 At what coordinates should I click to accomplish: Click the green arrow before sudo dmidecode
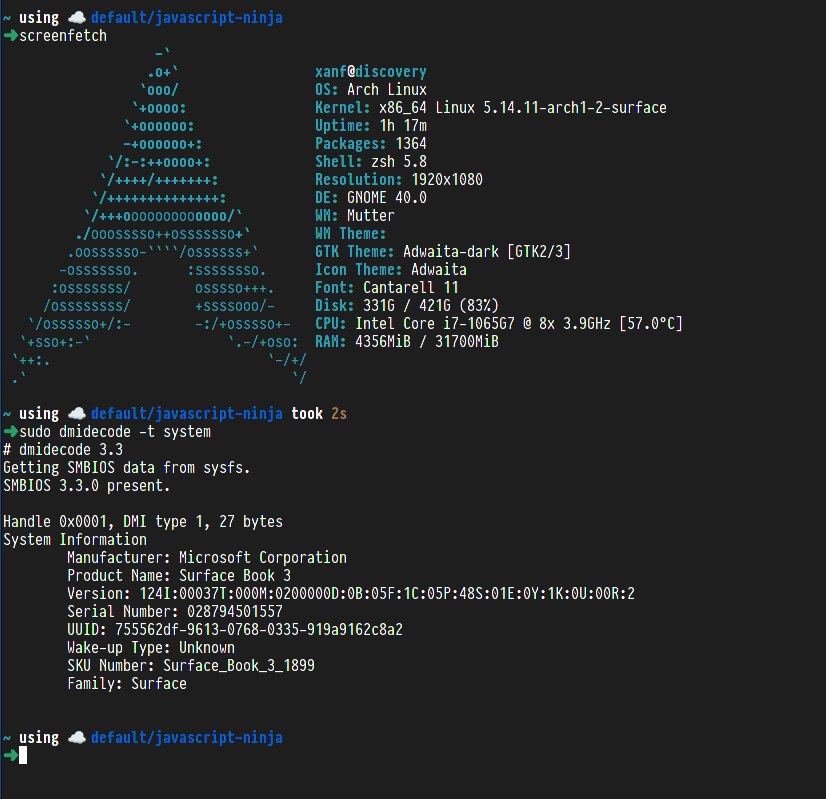(x=11, y=431)
